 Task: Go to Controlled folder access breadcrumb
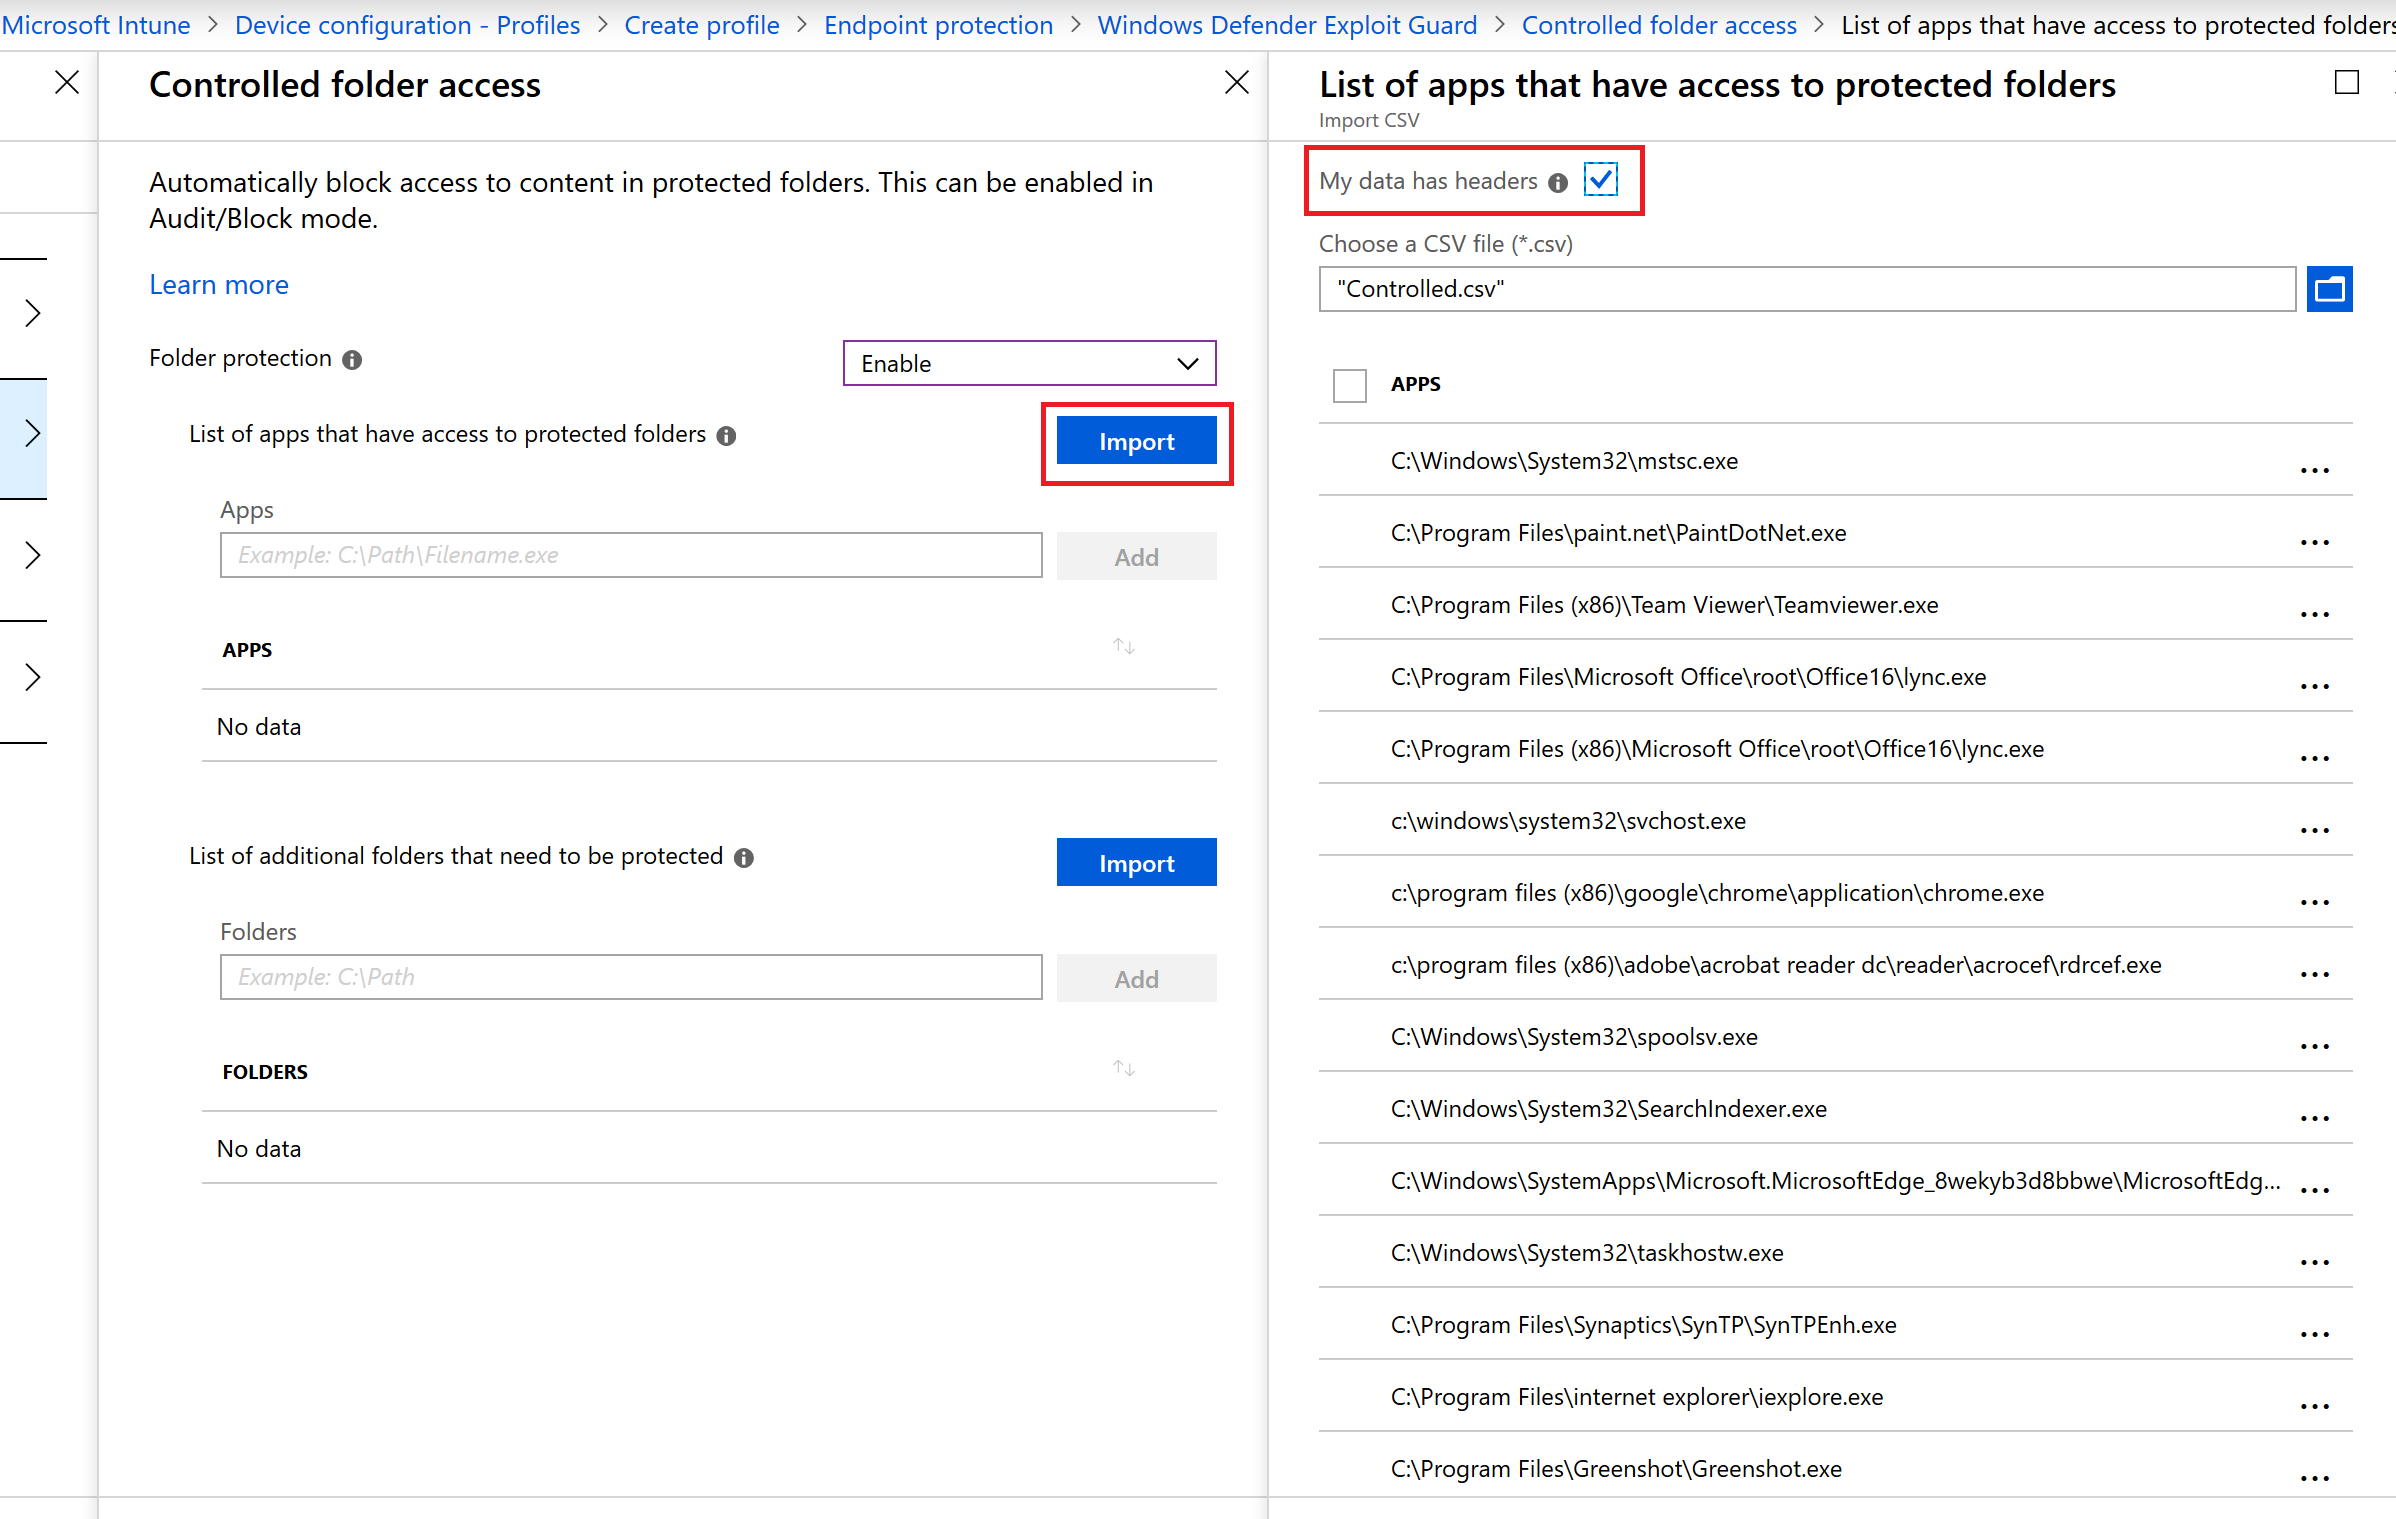pyautogui.click(x=1659, y=25)
